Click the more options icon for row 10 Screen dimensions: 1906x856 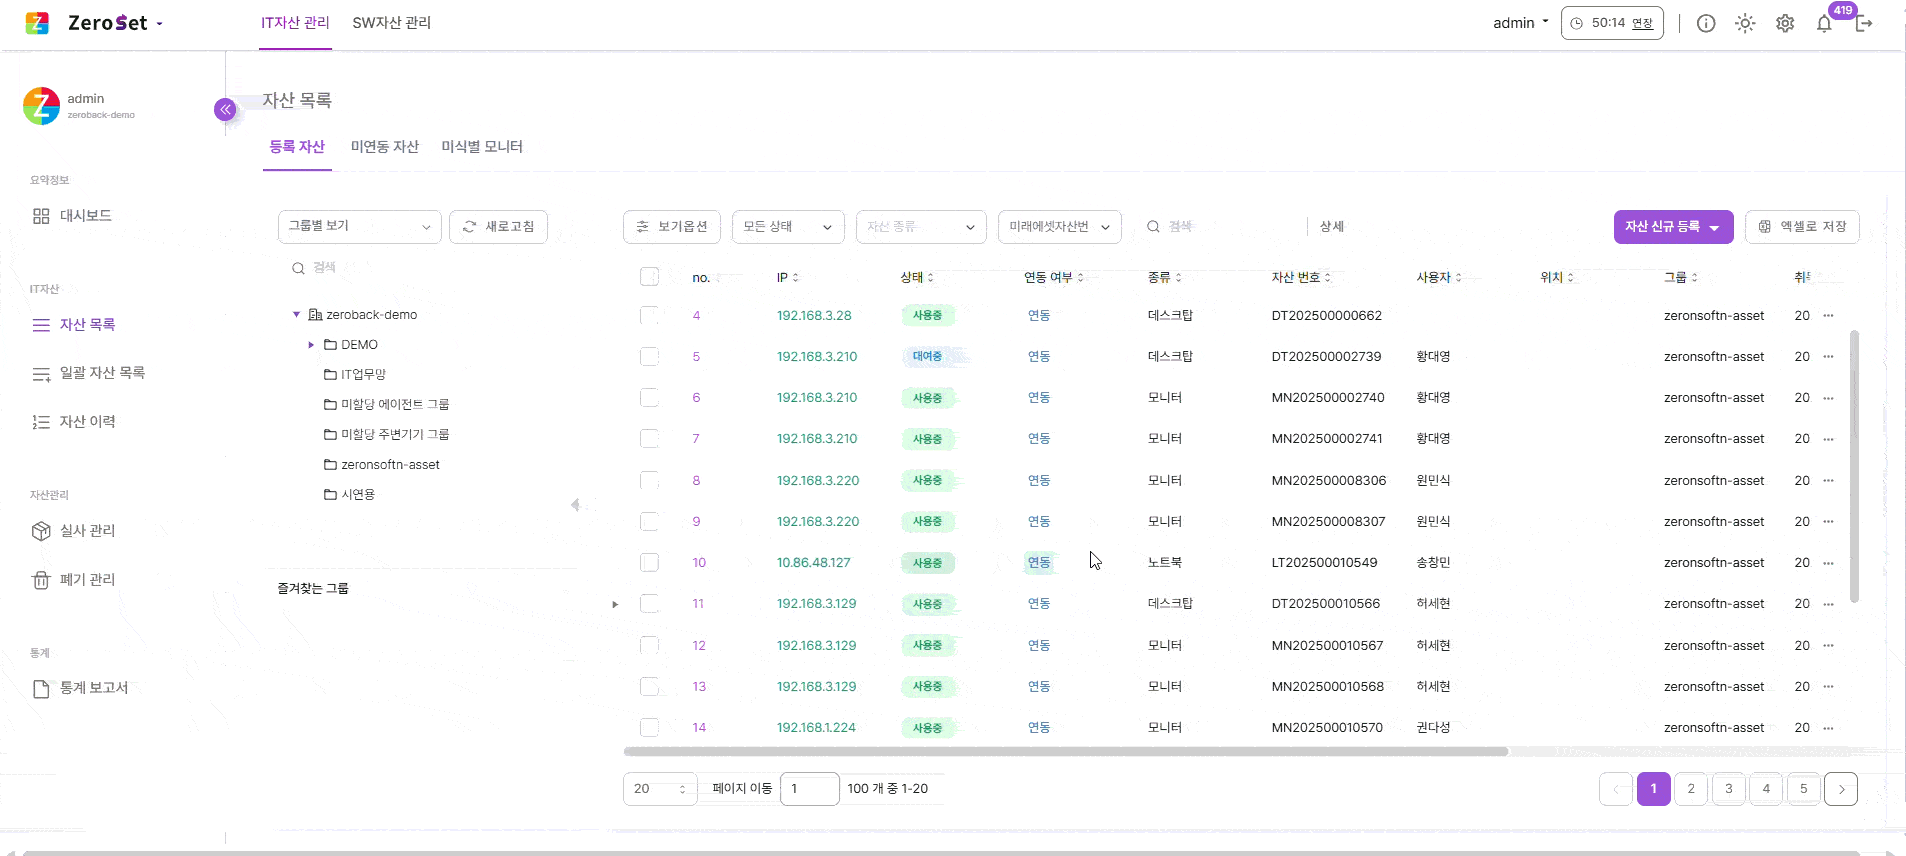click(1828, 562)
